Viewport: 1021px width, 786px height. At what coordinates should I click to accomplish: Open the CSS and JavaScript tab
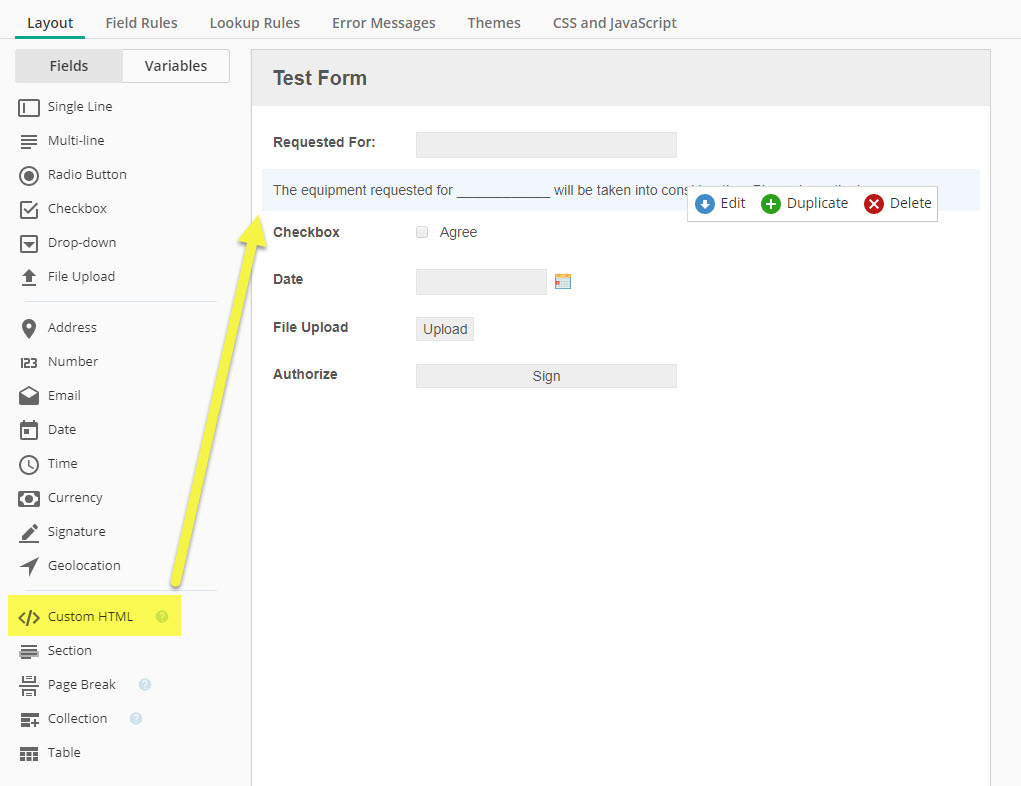point(614,23)
